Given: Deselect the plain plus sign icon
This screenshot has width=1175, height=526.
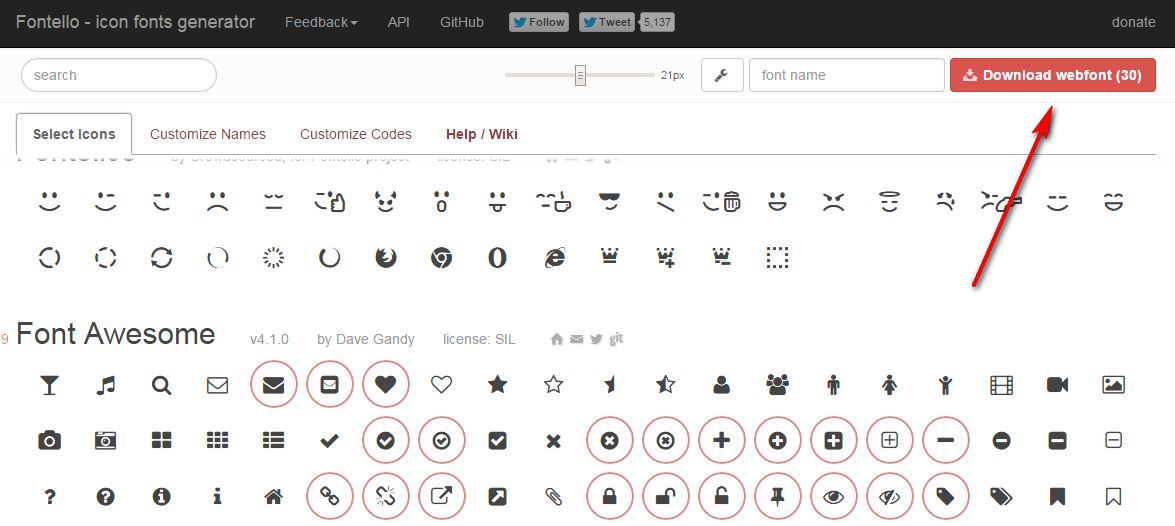Looking at the screenshot, I should pyautogui.click(x=722, y=441).
